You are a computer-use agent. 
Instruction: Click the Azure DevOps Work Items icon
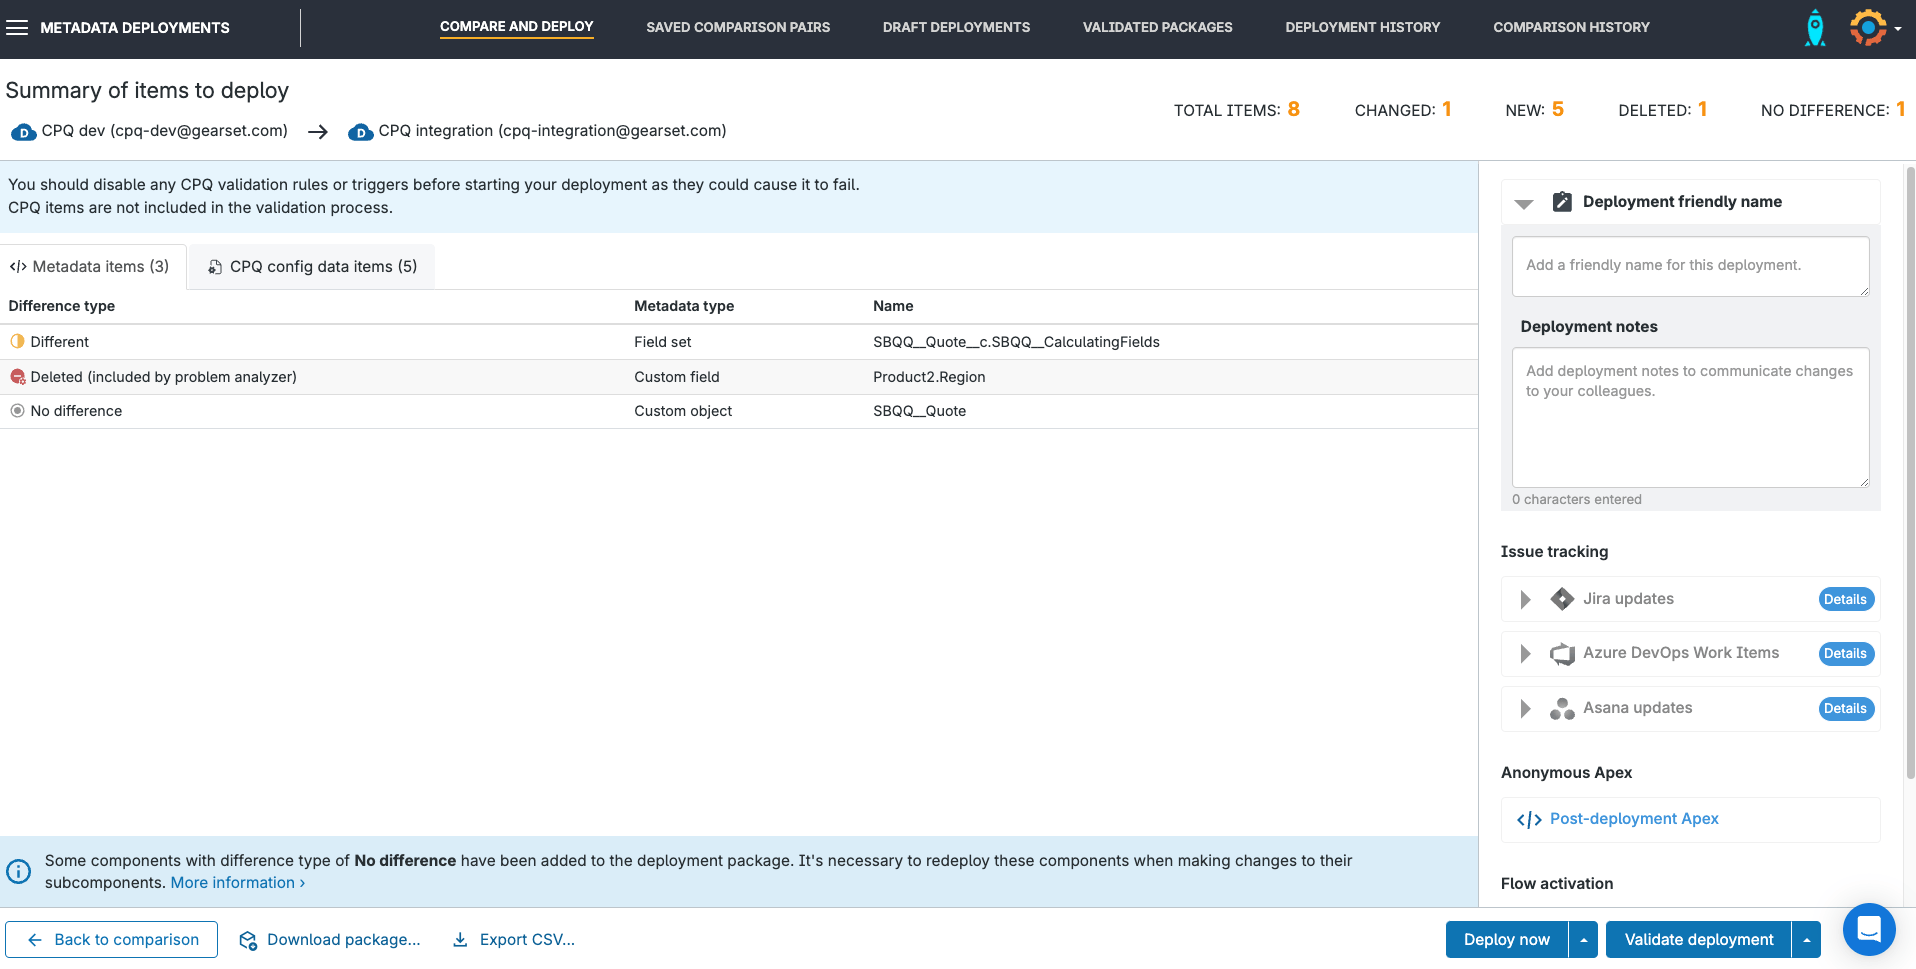click(x=1561, y=654)
